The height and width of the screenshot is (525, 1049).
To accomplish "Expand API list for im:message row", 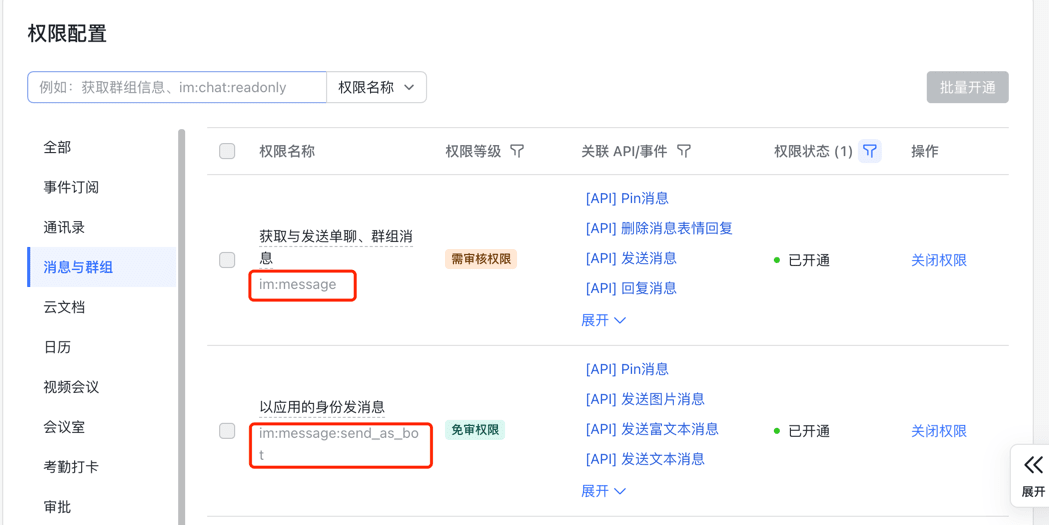I will 603,320.
